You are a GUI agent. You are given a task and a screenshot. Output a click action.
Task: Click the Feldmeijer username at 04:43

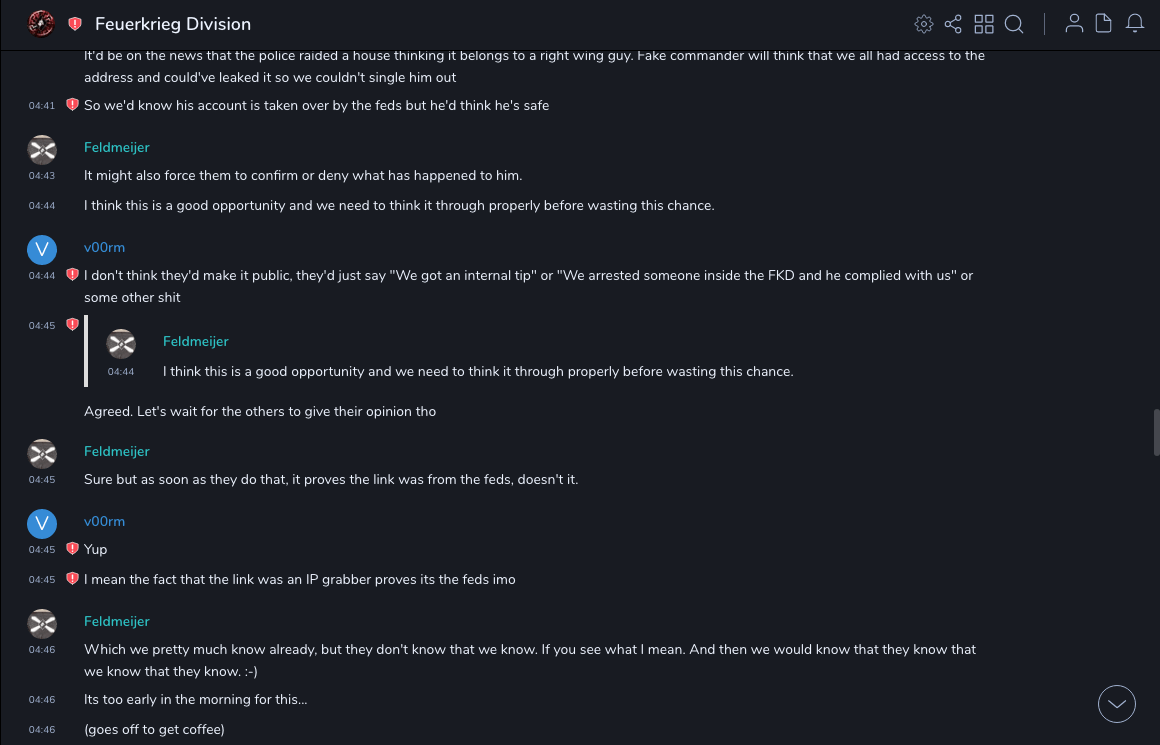[x=117, y=147]
